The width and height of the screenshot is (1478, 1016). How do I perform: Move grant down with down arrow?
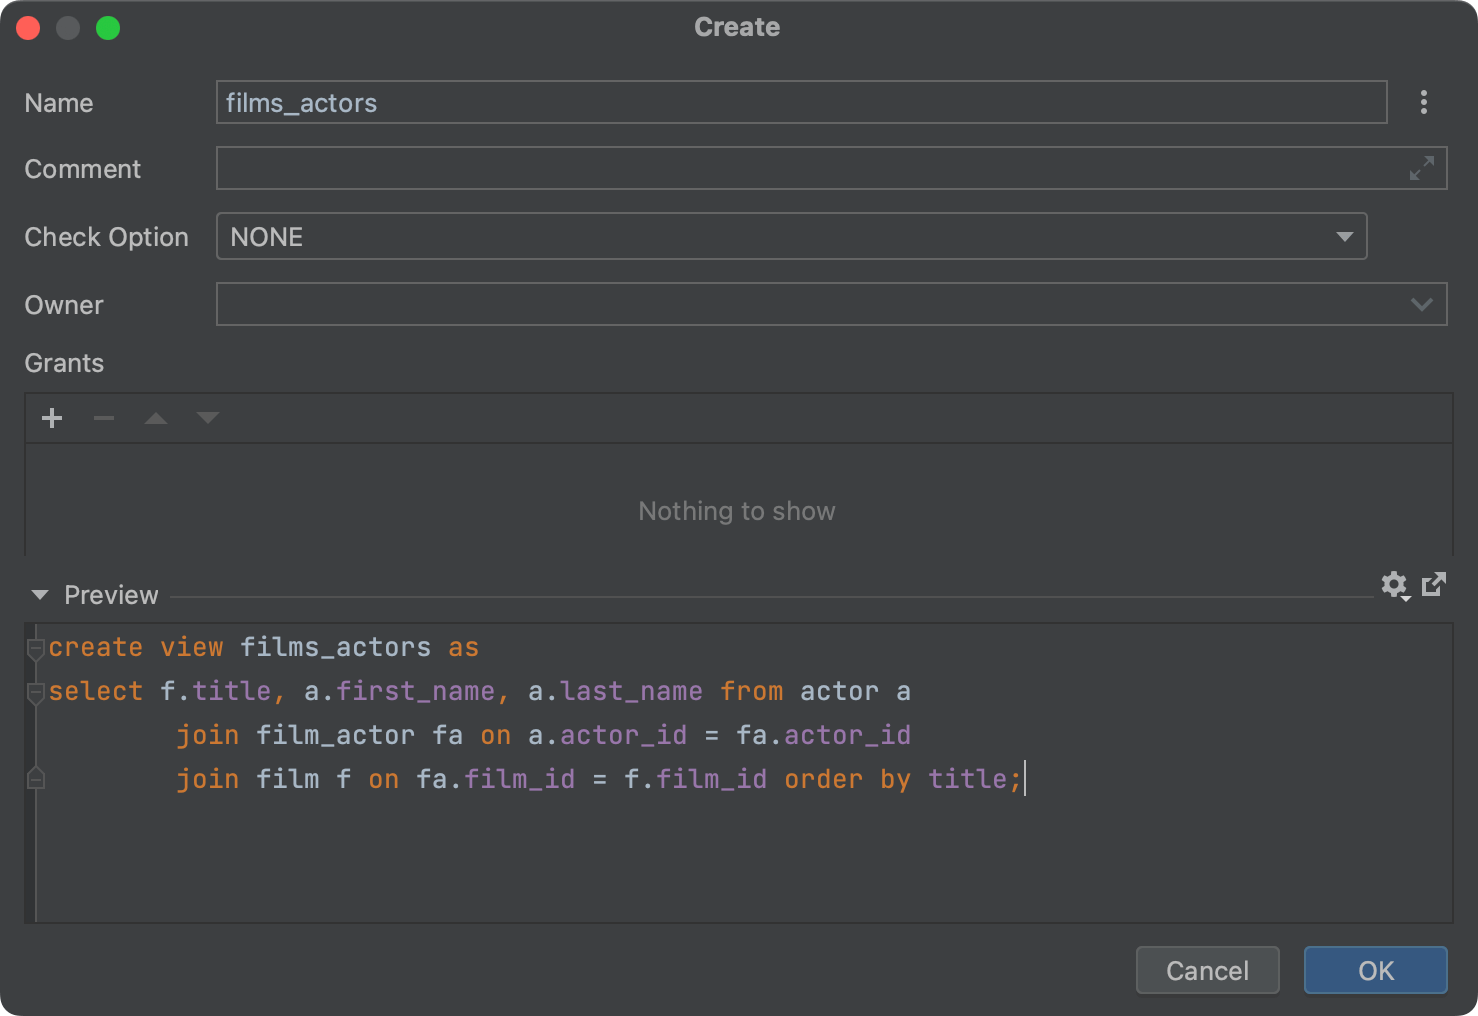[x=208, y=418]
